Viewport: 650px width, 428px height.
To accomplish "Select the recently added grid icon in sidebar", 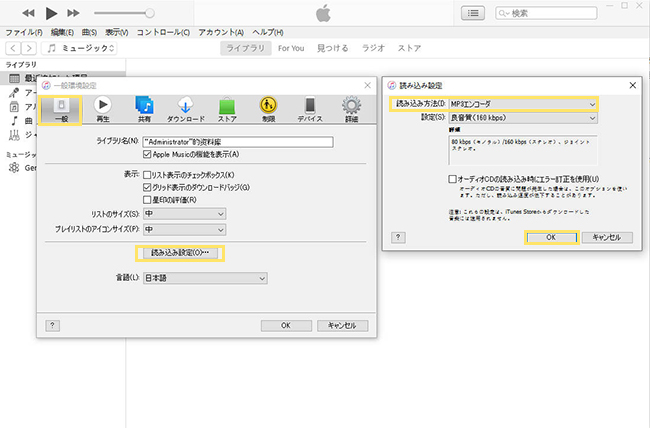I will (x=15, y=78).
